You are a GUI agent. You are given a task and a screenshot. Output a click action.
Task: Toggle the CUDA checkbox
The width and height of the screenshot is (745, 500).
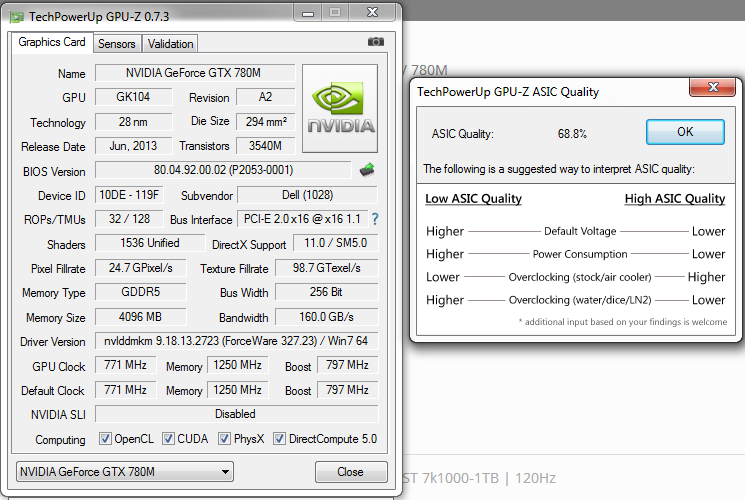coord(168,438)
